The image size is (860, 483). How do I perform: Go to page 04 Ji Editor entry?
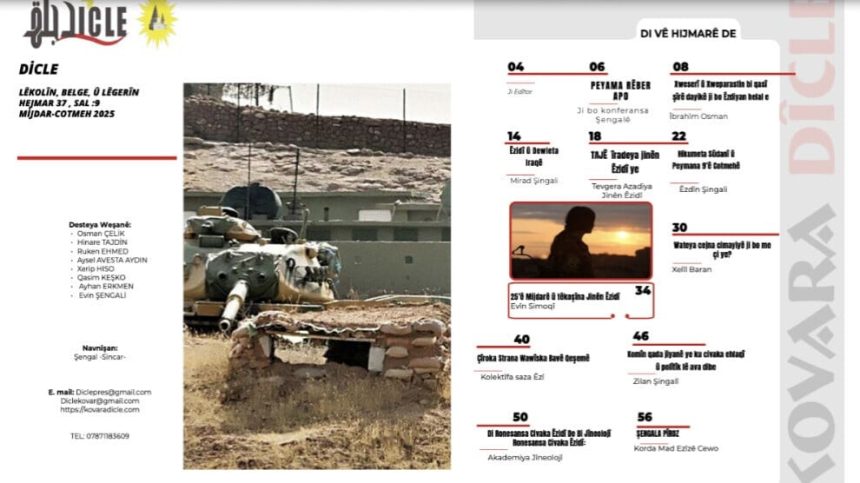tap(516, 68)
